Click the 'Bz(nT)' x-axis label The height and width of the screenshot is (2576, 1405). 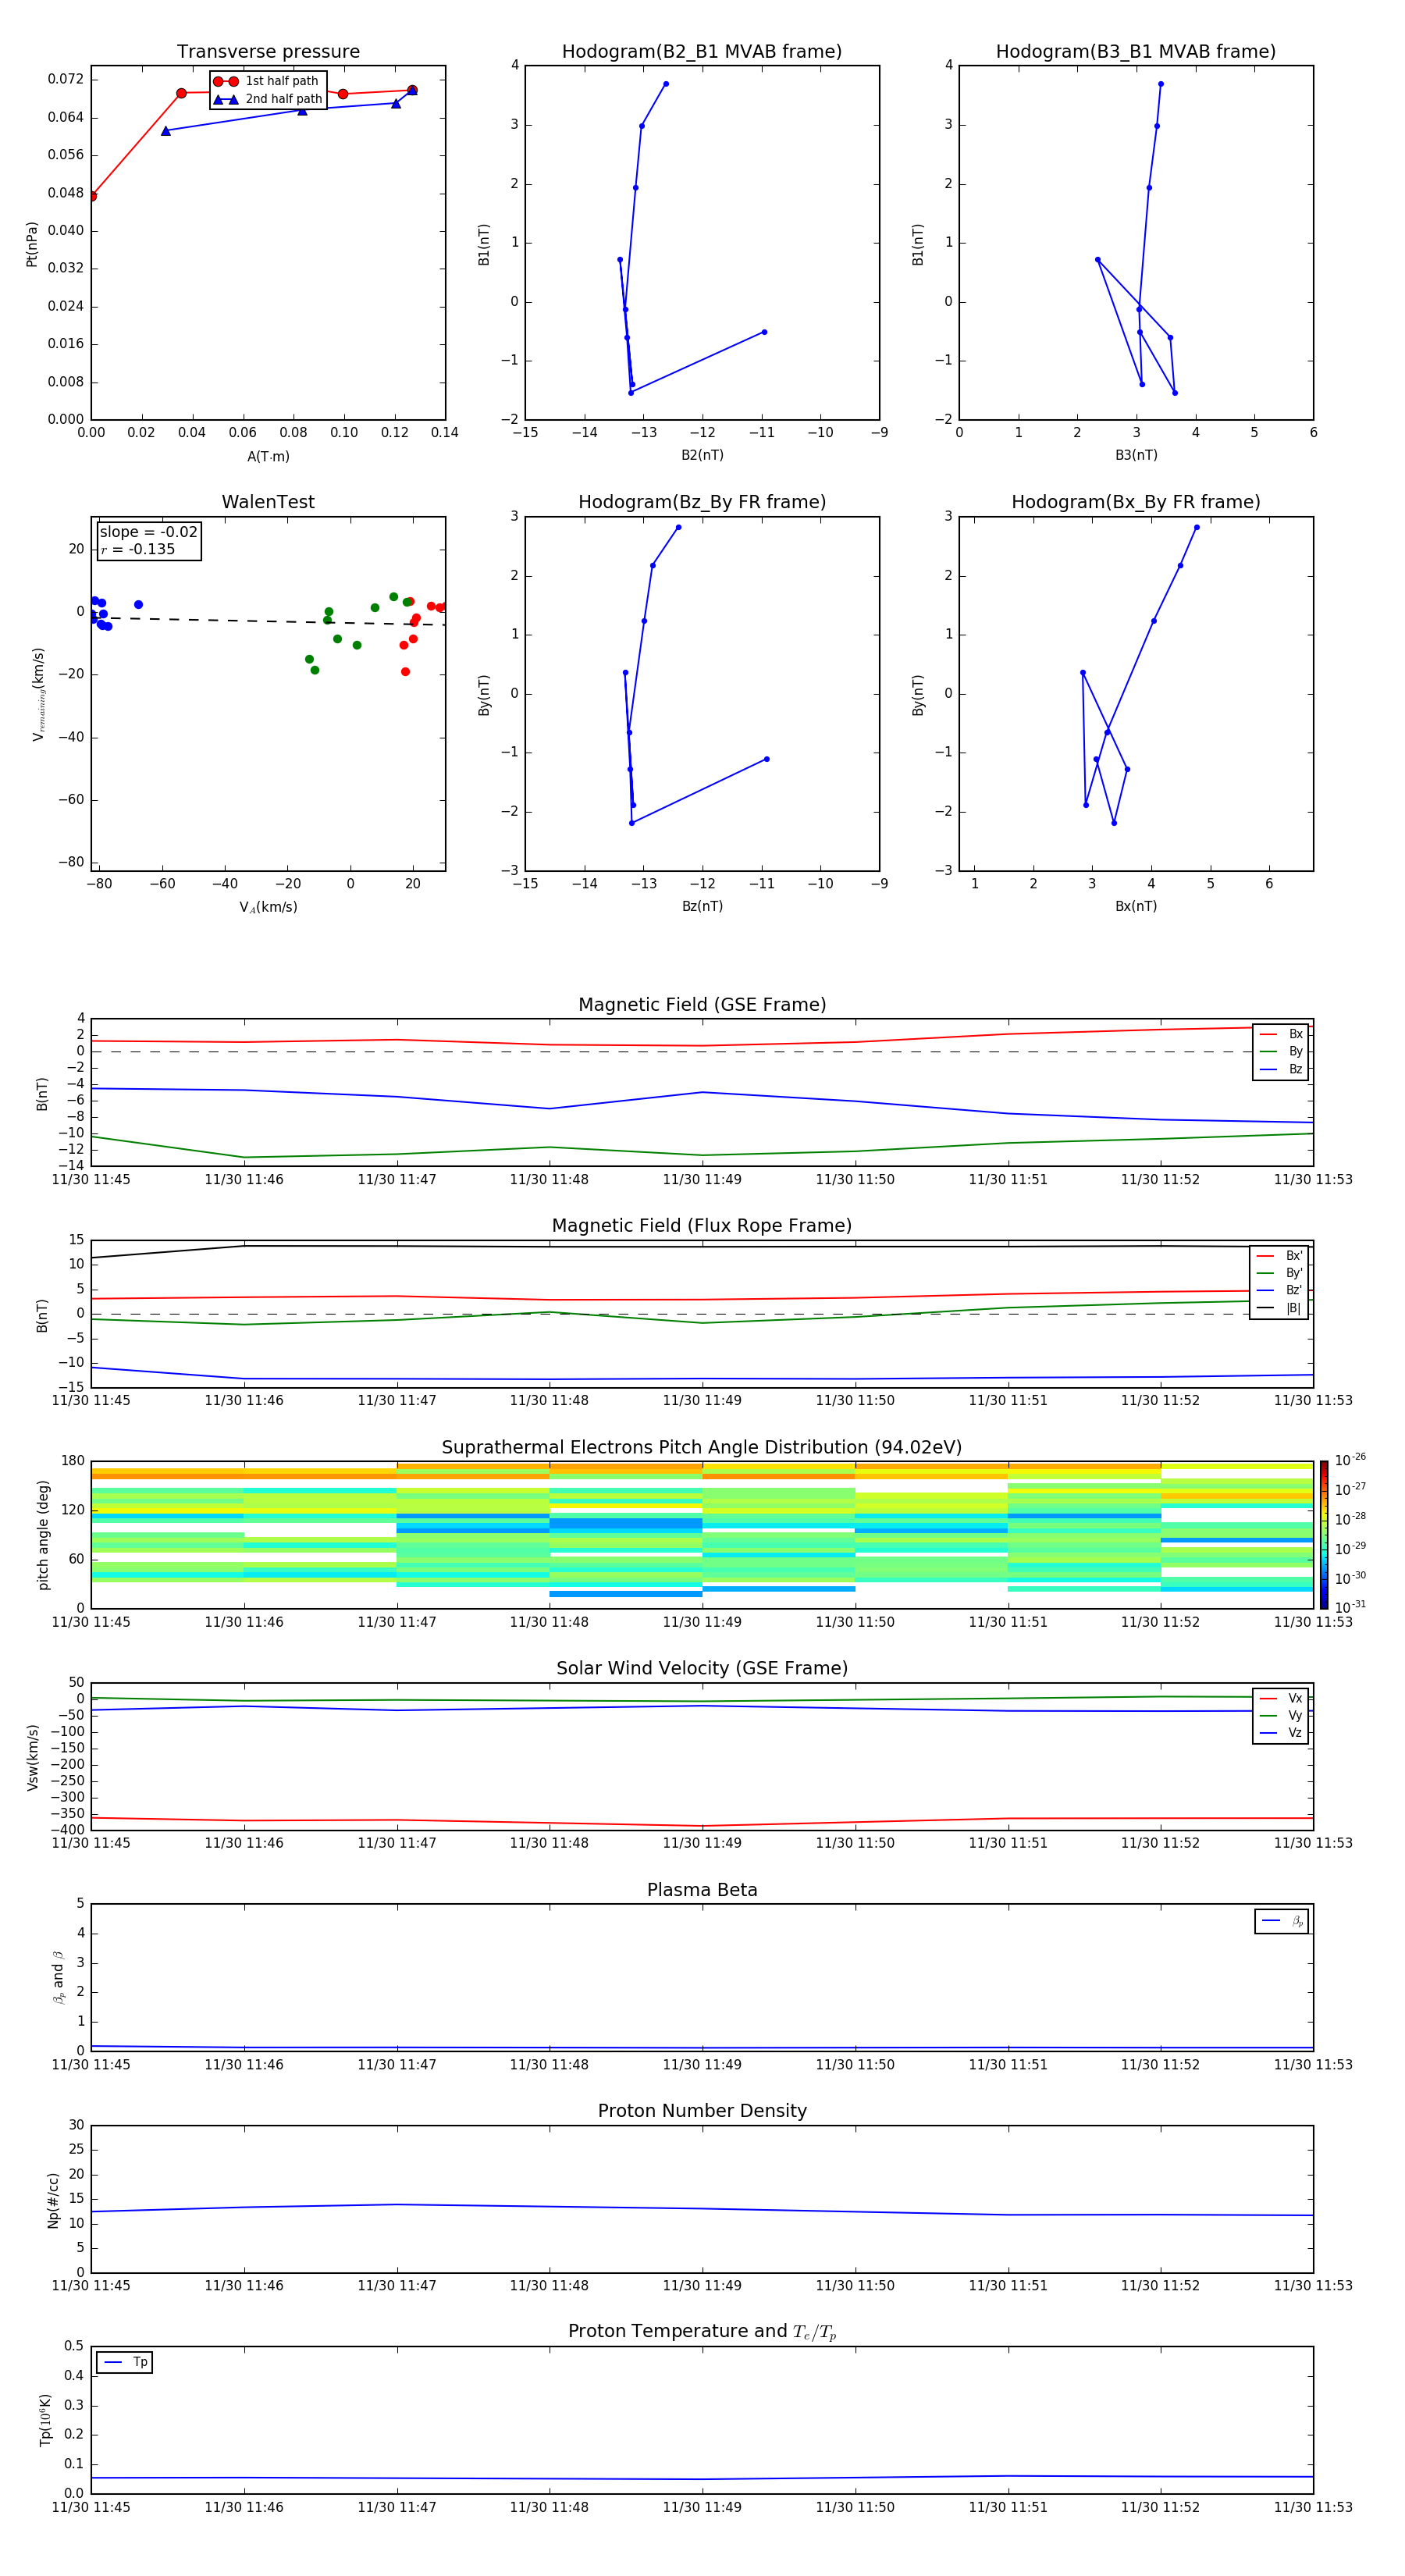(702, 906)
